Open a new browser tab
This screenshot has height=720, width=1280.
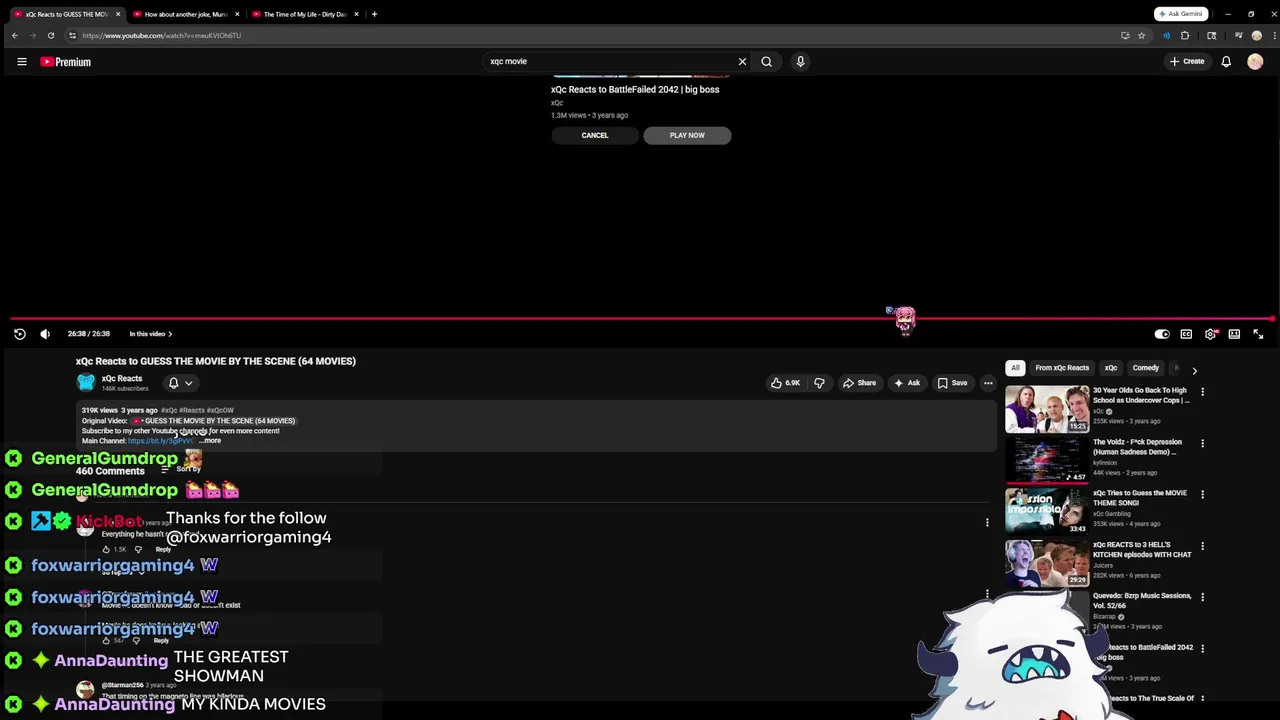[374, 14]
